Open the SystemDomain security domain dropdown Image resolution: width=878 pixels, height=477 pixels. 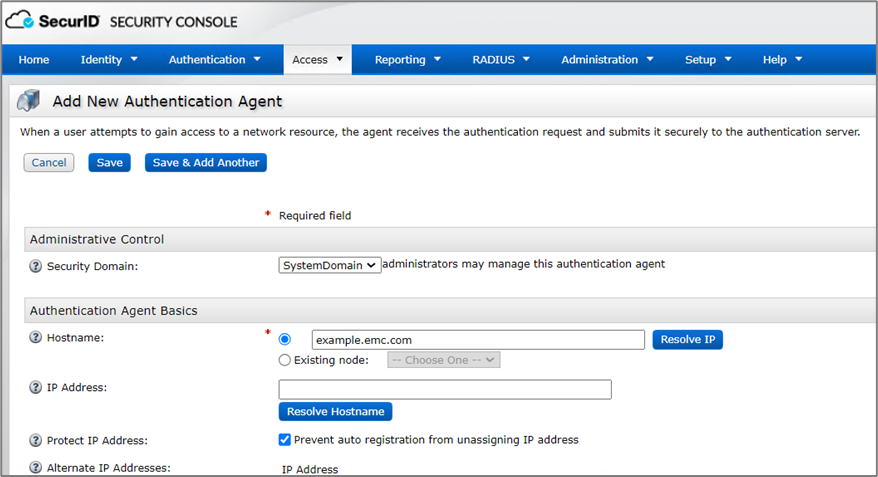tap(329, 265)
